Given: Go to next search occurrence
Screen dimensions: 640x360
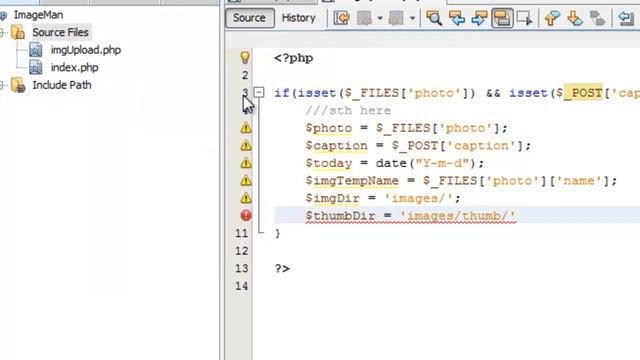Looking at the screenshot, I should tap(479, 18).
